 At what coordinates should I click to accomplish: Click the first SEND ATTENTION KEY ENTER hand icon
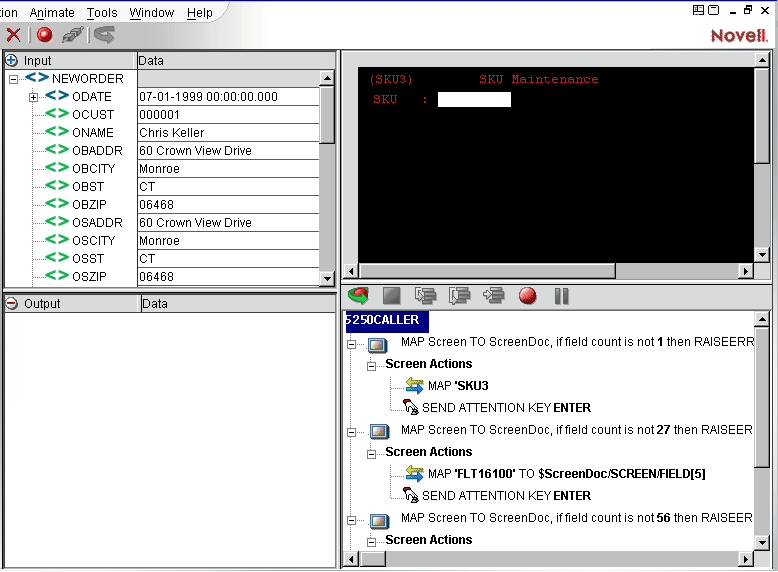[x=410, y=407]
